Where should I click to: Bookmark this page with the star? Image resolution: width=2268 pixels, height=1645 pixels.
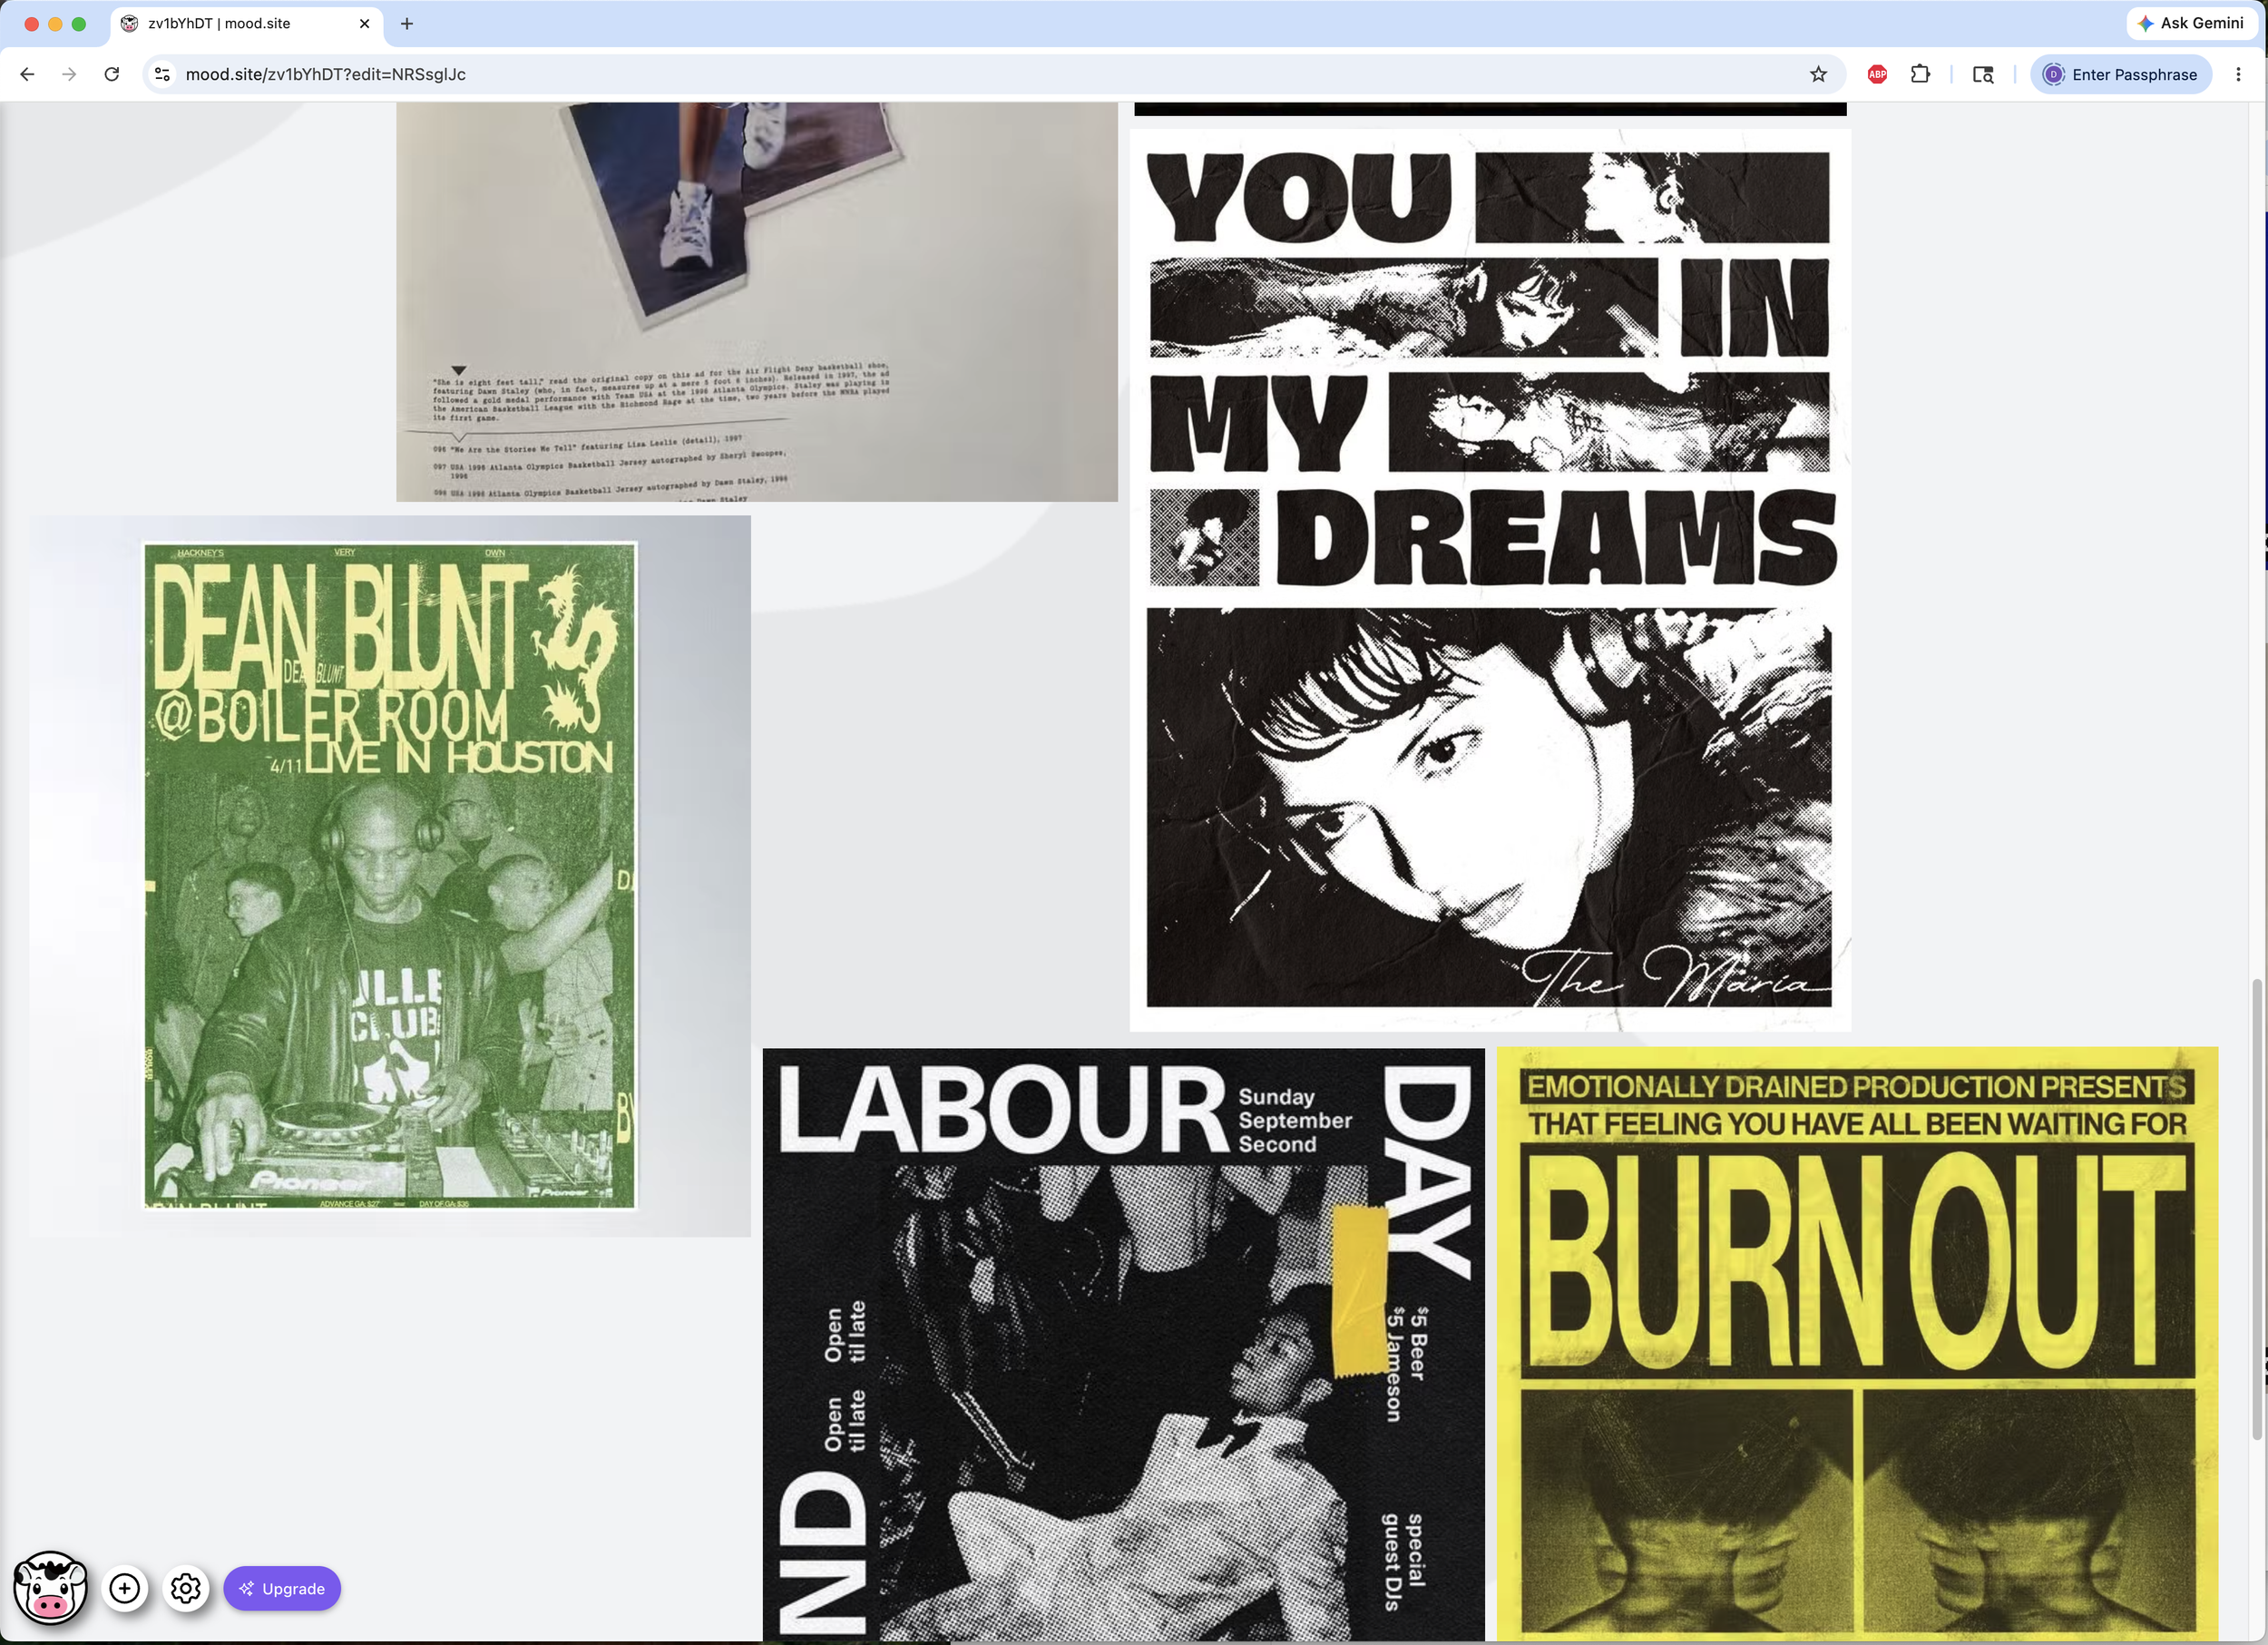pos(1818,74)
